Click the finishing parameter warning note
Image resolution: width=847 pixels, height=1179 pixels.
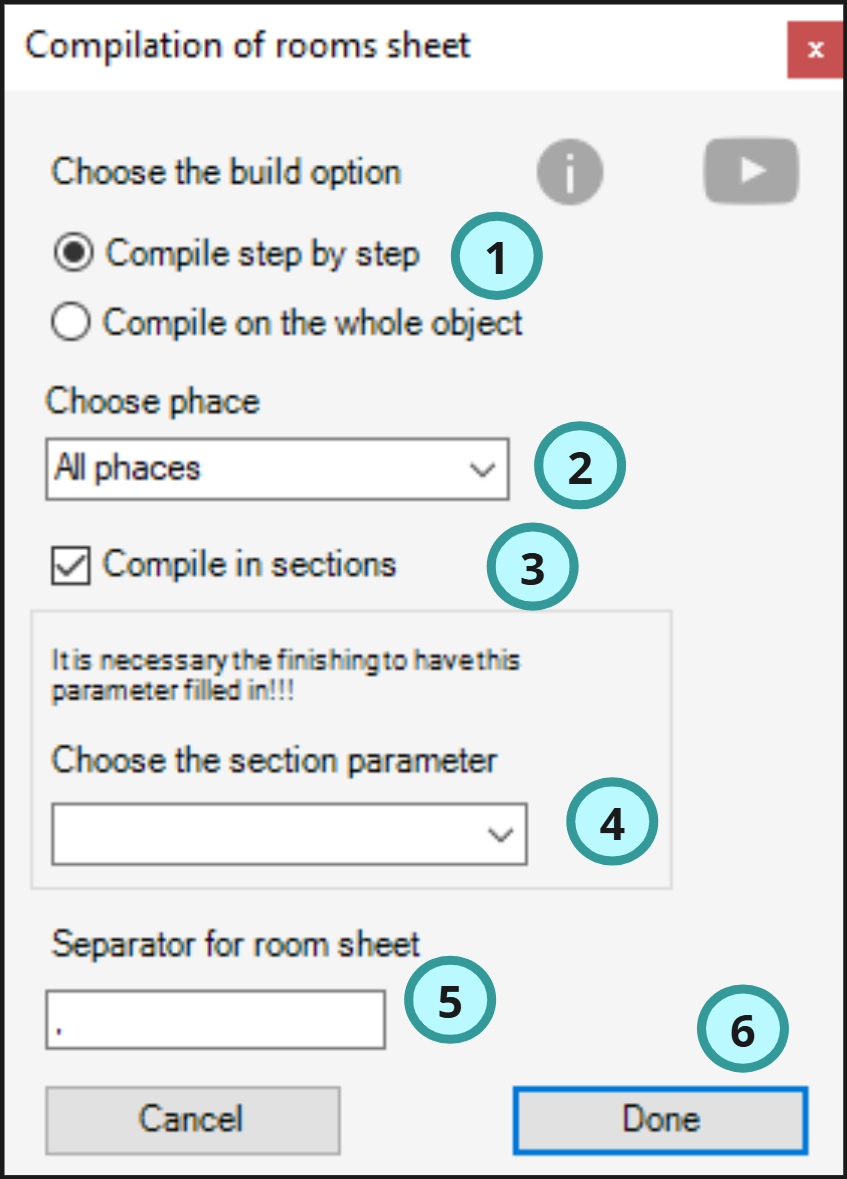[286, 675]
